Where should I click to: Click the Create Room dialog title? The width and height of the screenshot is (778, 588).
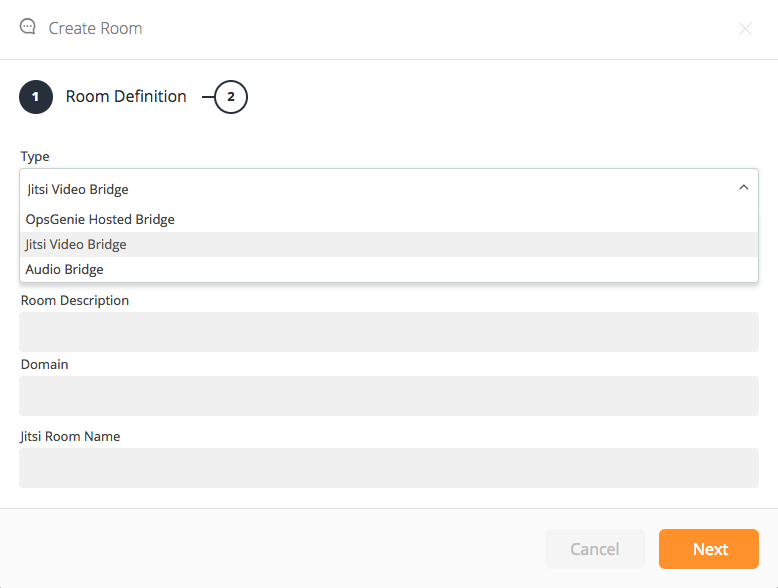[x=95, y=28]
